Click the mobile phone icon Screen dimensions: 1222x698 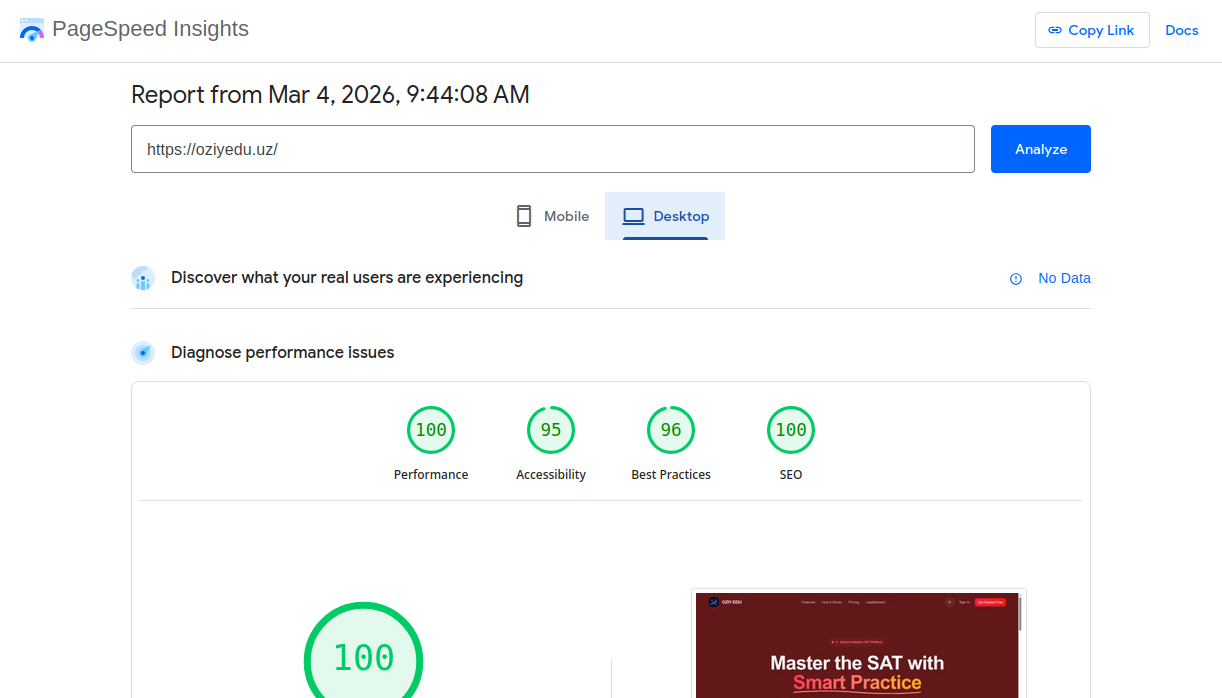point(524,216)
